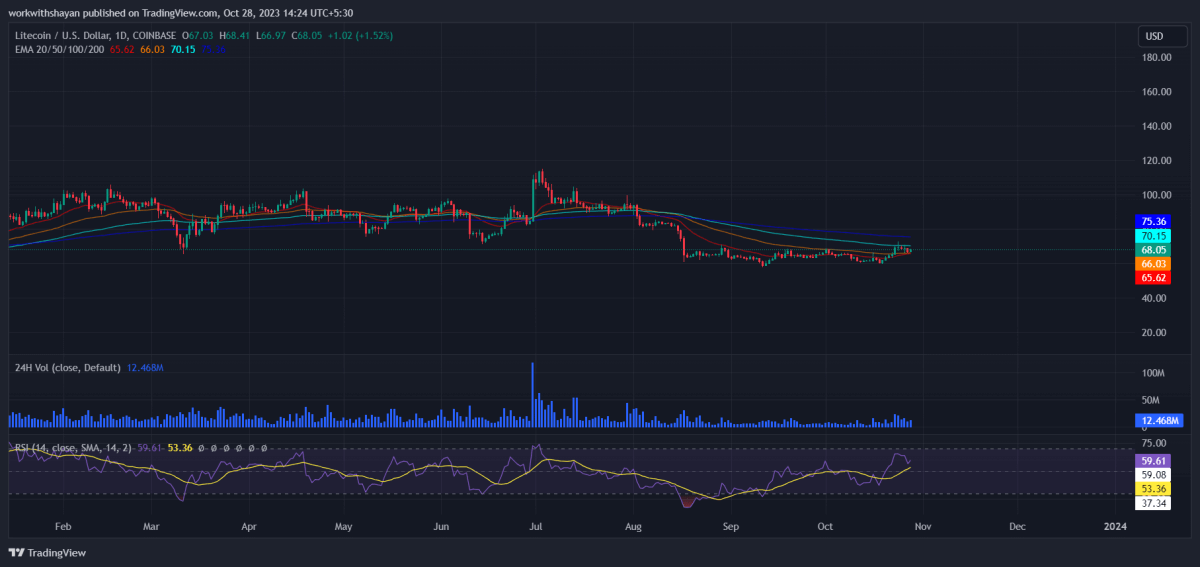1200x567 pixels.
Task: Click the blue 75.36 EMA price tag
Action: (x=1153, y=222)
